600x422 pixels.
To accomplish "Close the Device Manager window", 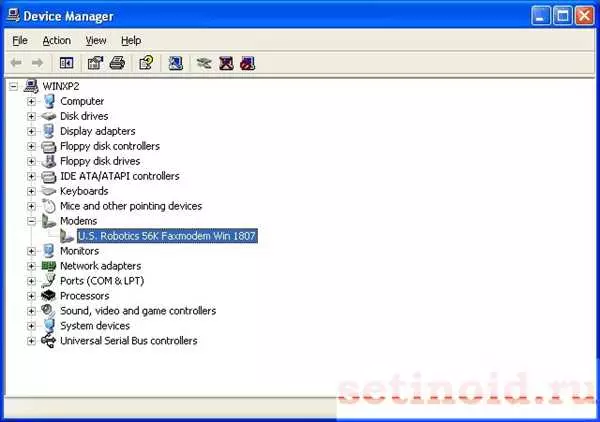I will click(584, 16).
